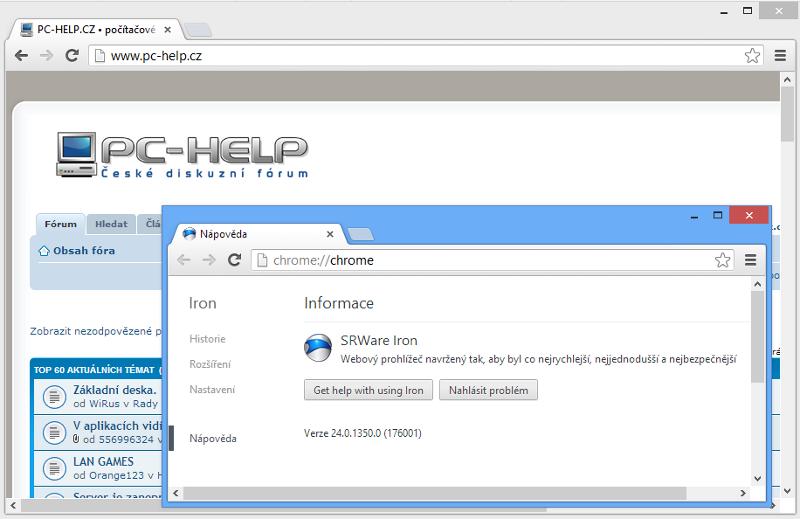Screen dimensions: 800x519
Task: Open the Iron window's hamburger menu
Action: pyautogui.click(x=751, y=260)
